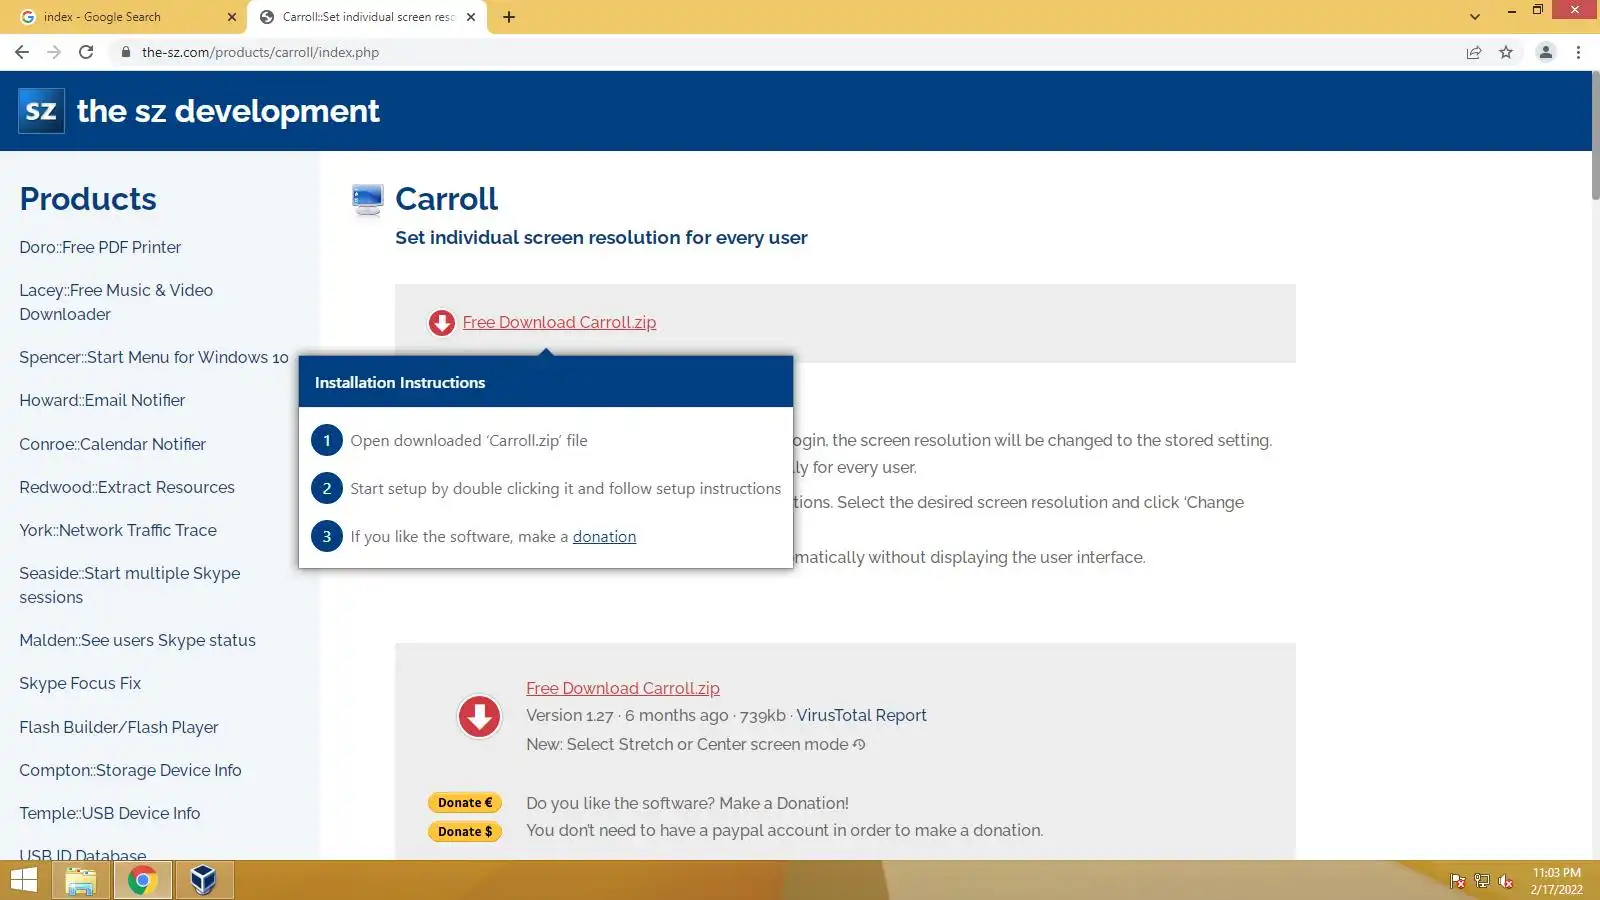Open Compton::Storage Device Info page
The width and height of the screenshot is (1600, 900).
(x=130, y=770)
